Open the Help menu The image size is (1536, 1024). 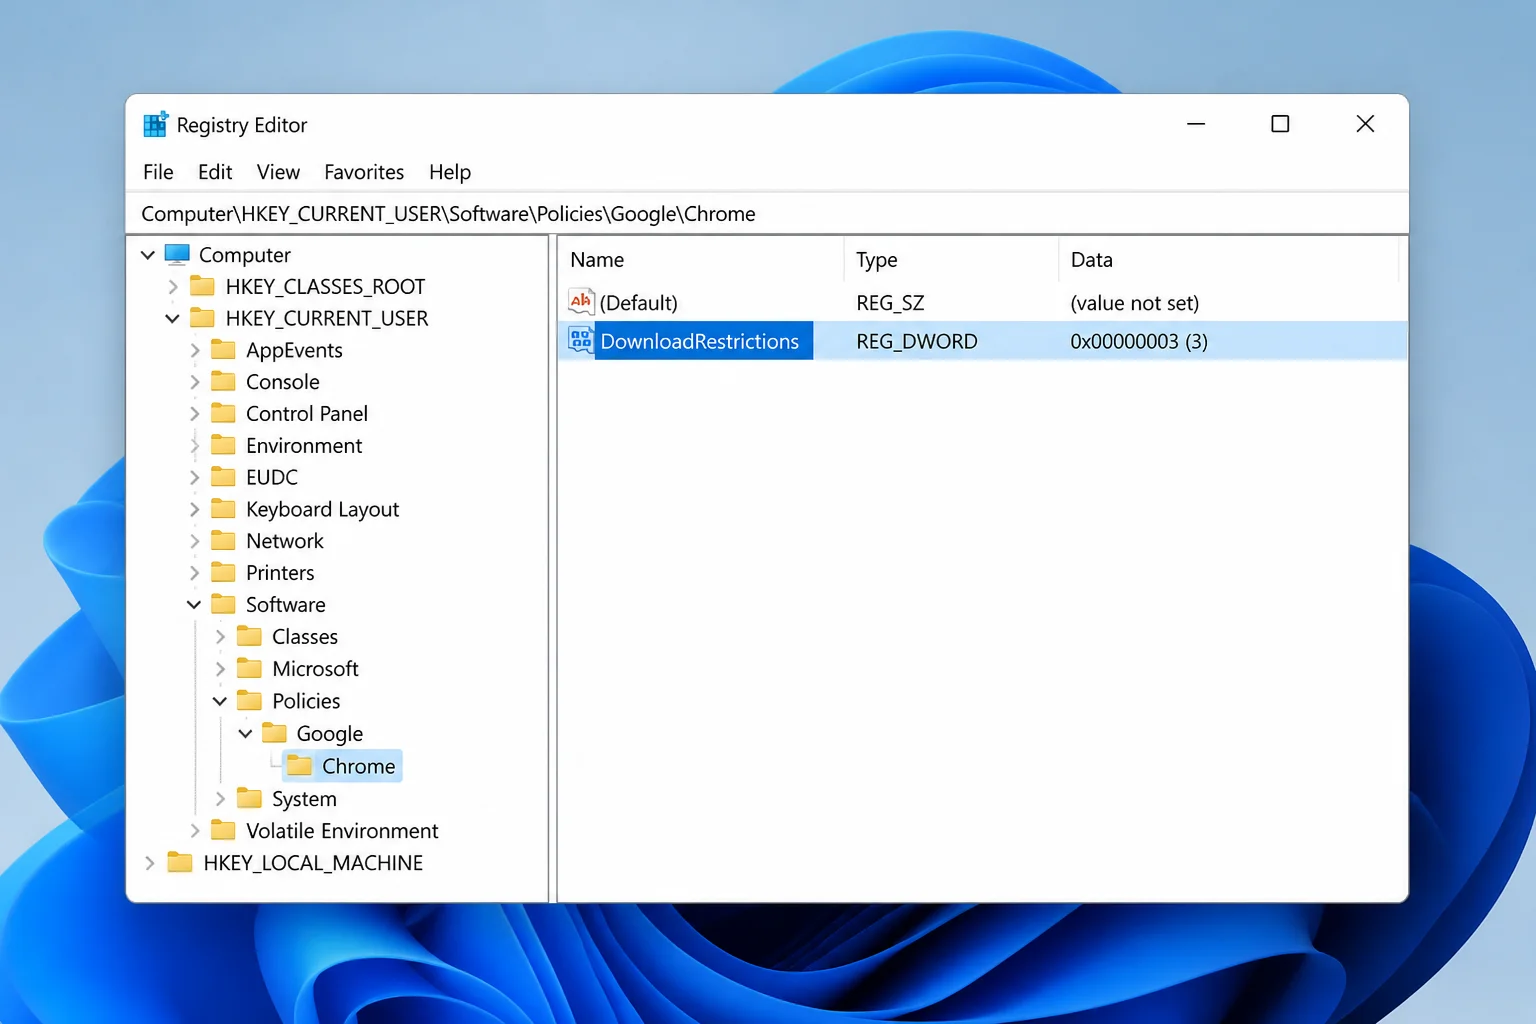click(x=450, y=172)
